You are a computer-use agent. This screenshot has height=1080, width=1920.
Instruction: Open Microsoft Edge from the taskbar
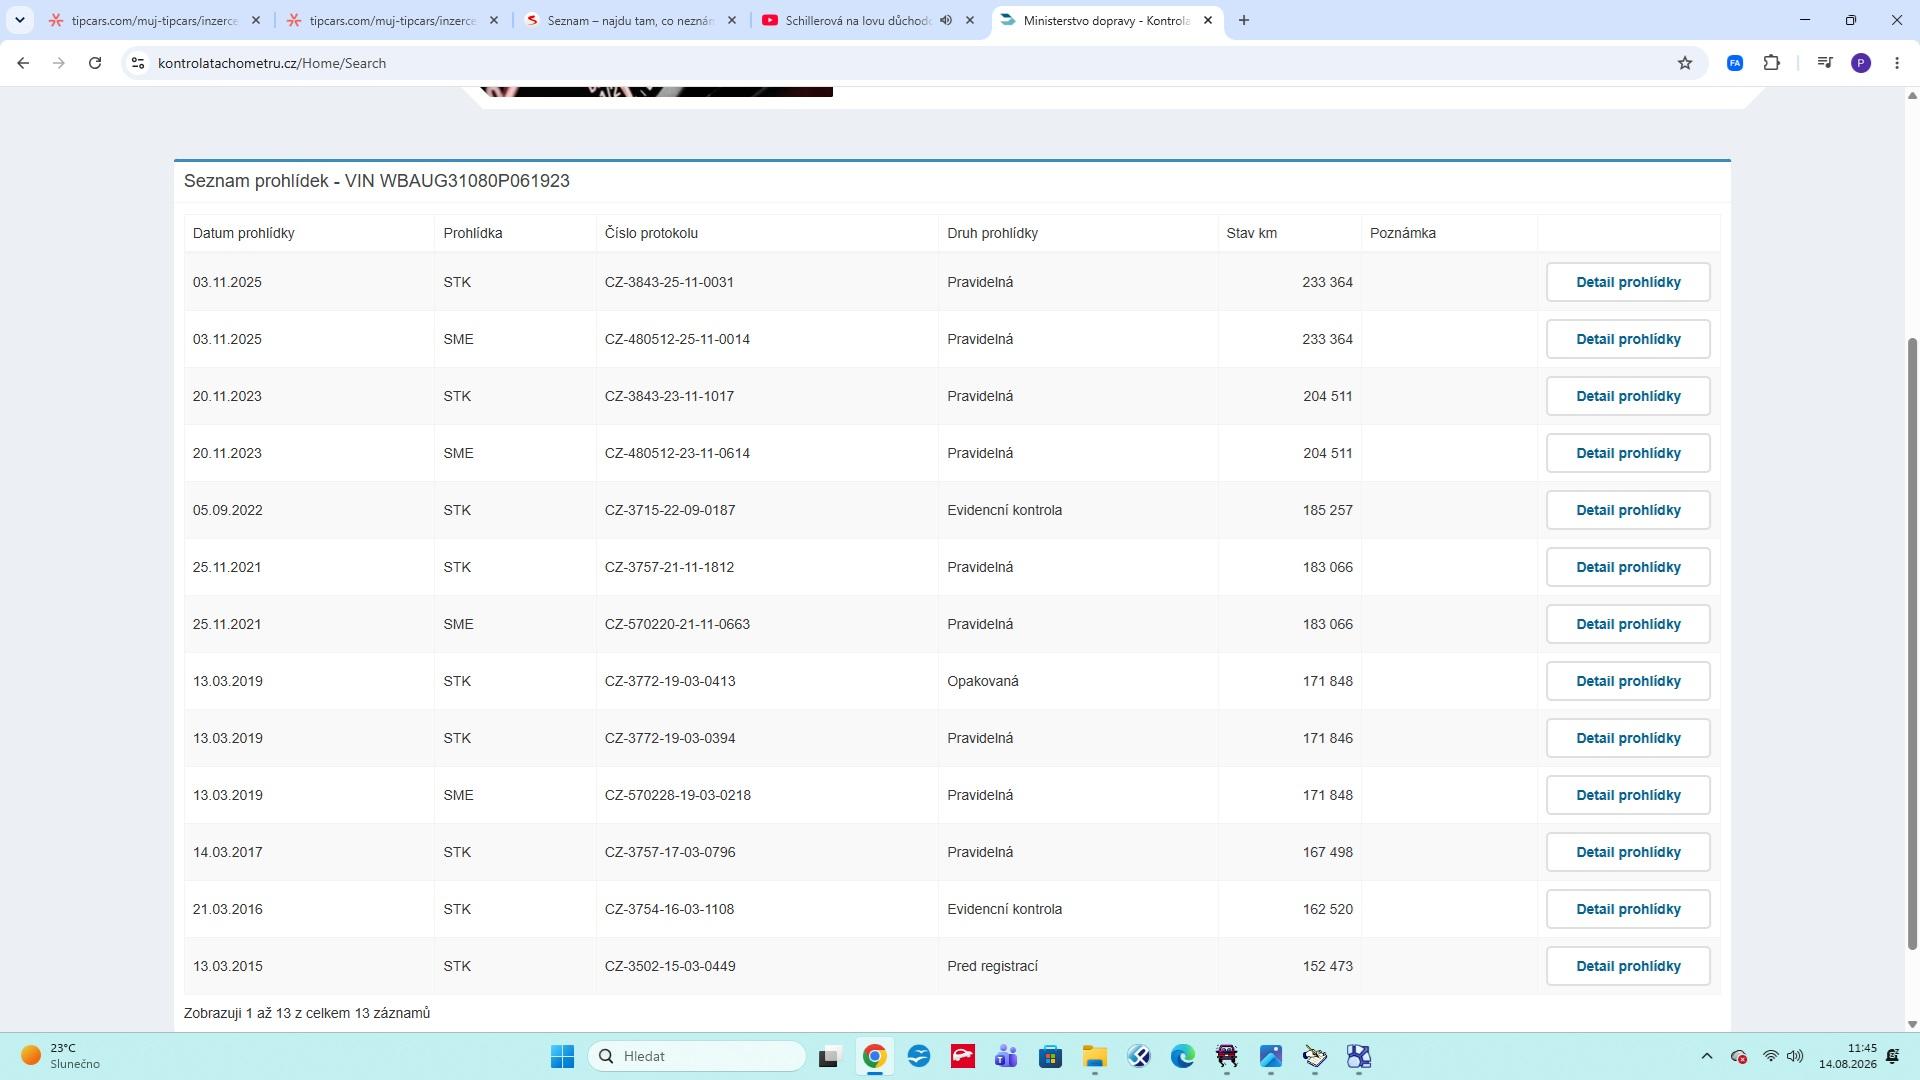click(x=1182, y=1056)
